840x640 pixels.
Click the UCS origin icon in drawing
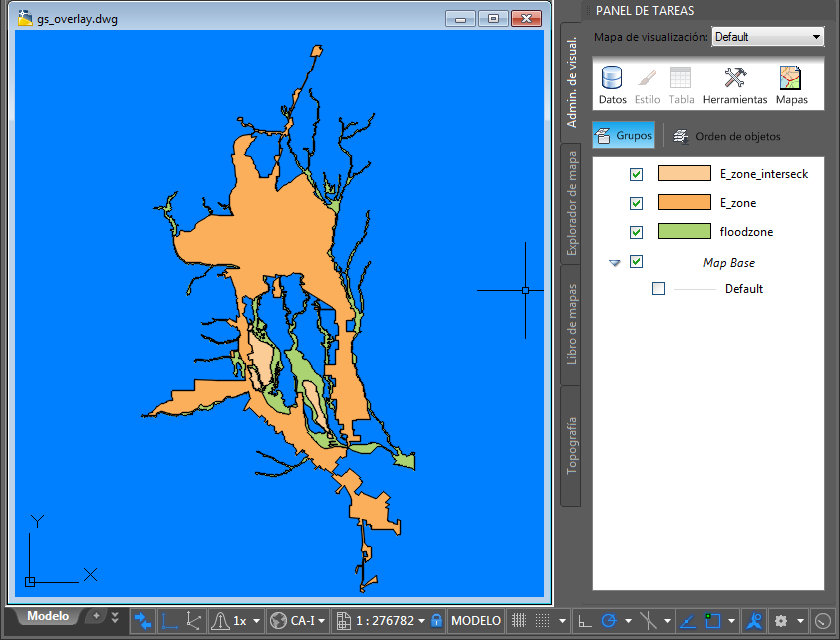(x=30, y=582)
